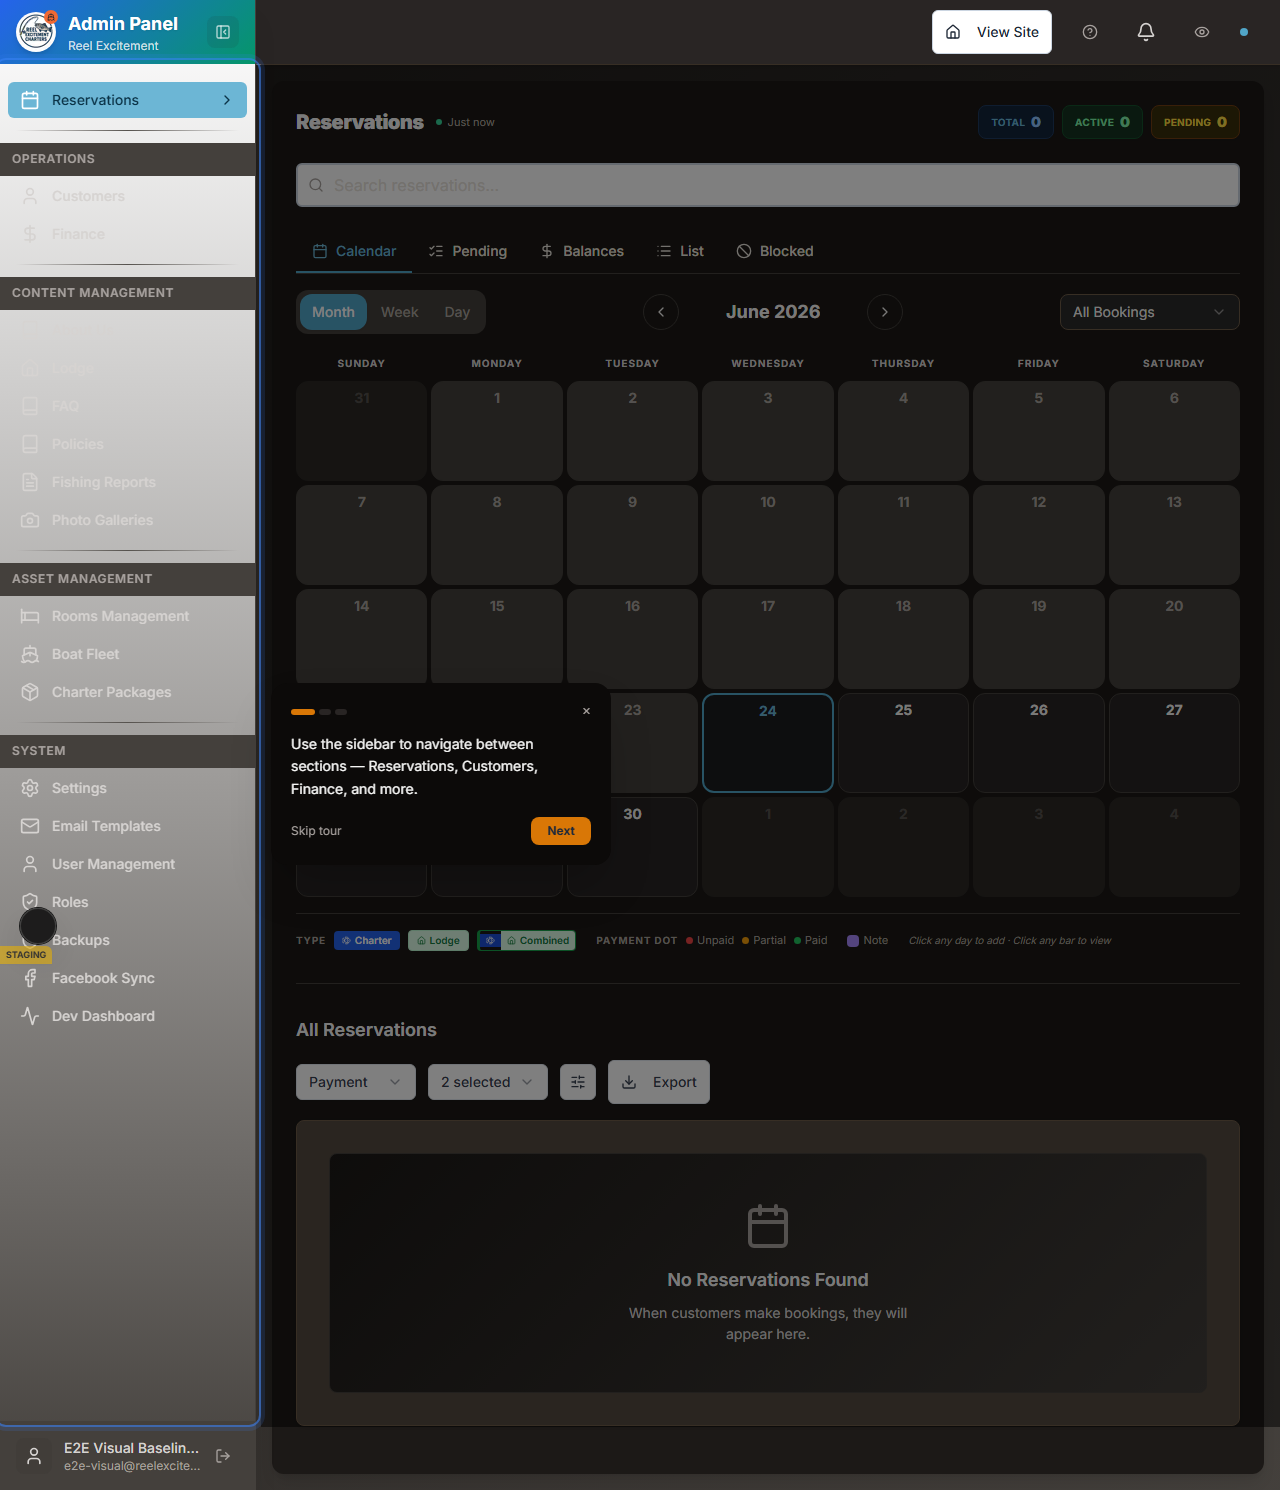Open the Payment filter dropdown

click(356, 1082)
